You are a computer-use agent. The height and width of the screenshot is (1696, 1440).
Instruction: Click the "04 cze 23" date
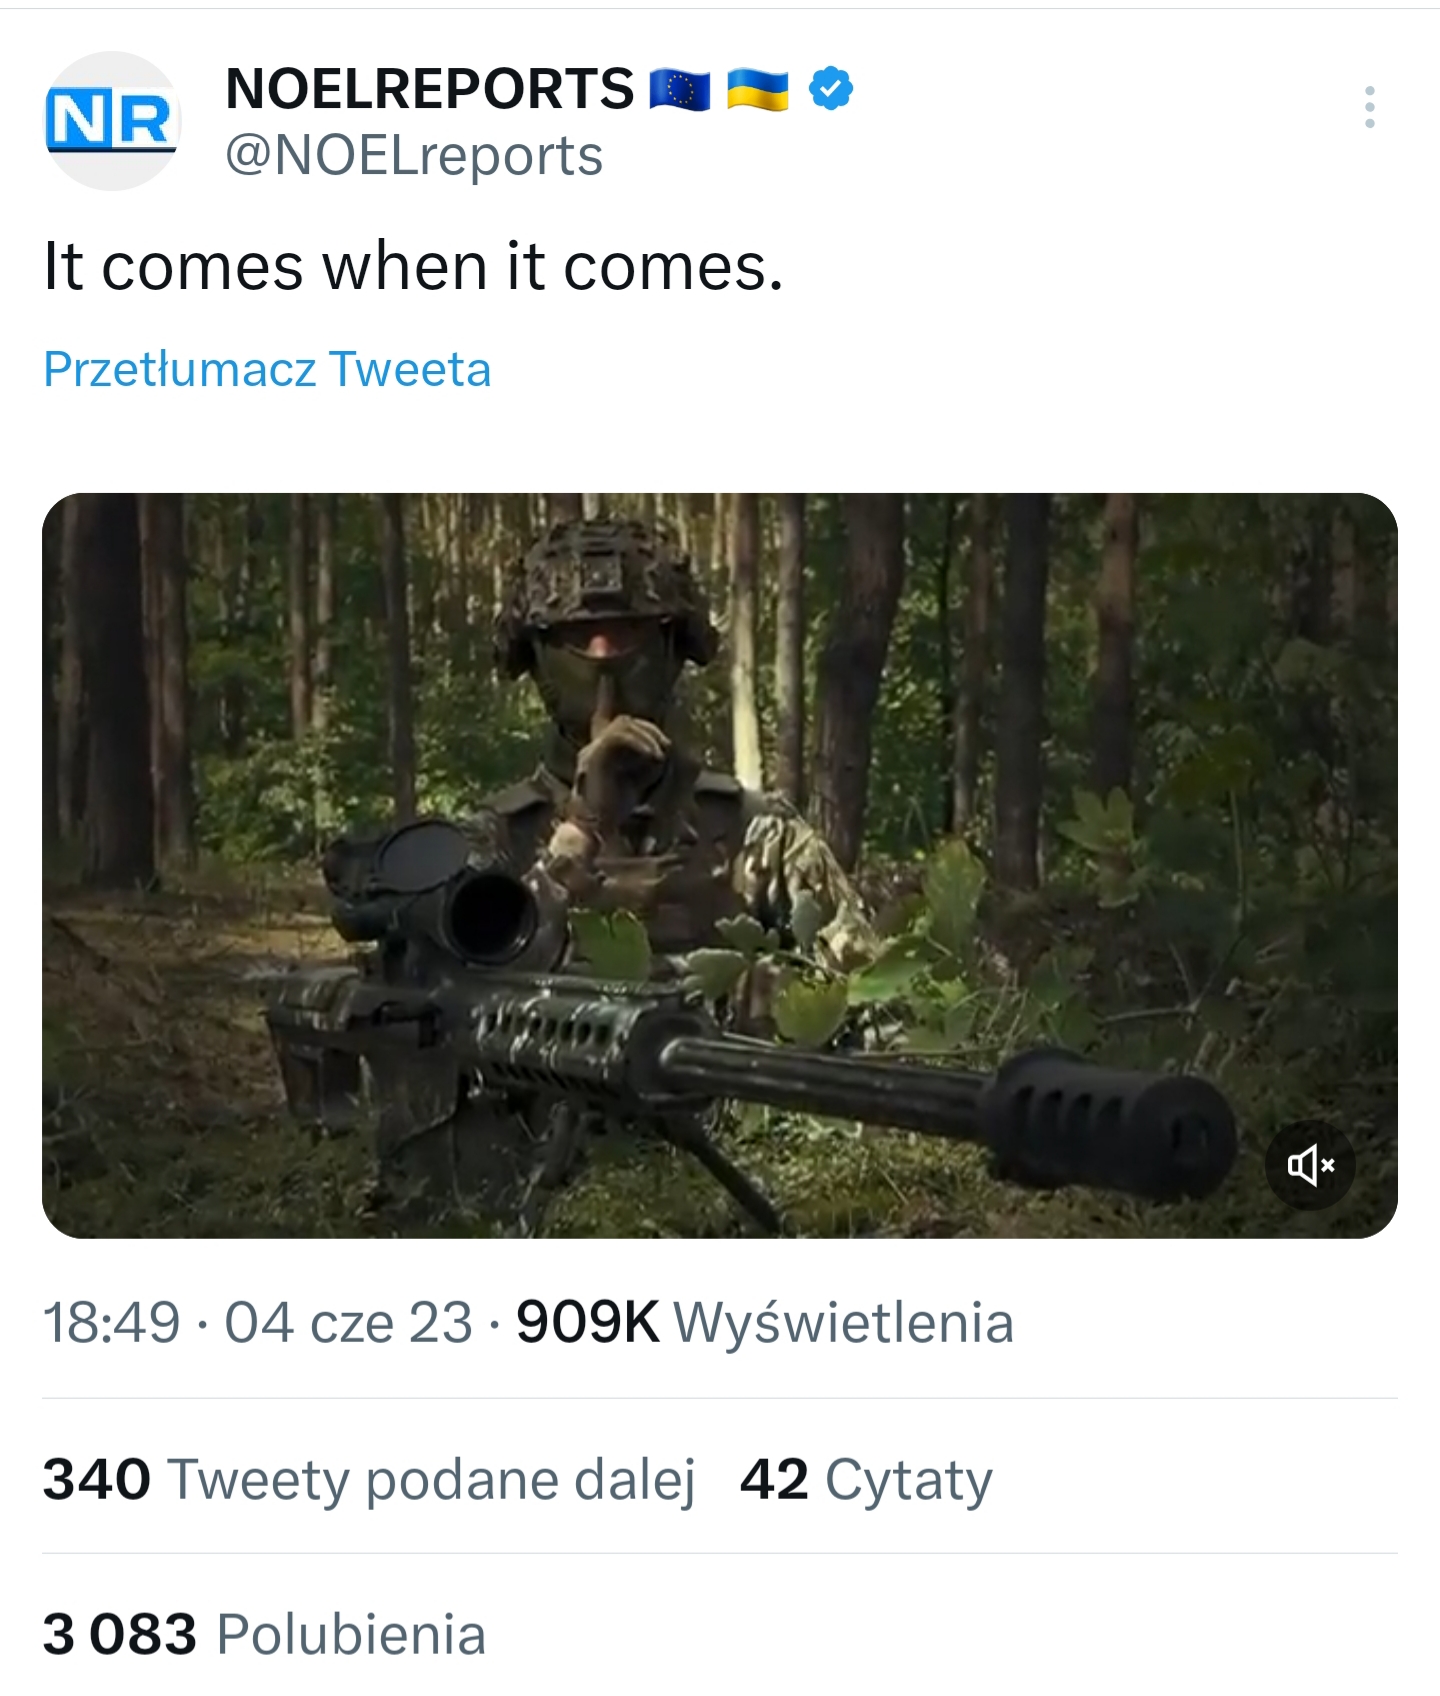pos(348,1322)
